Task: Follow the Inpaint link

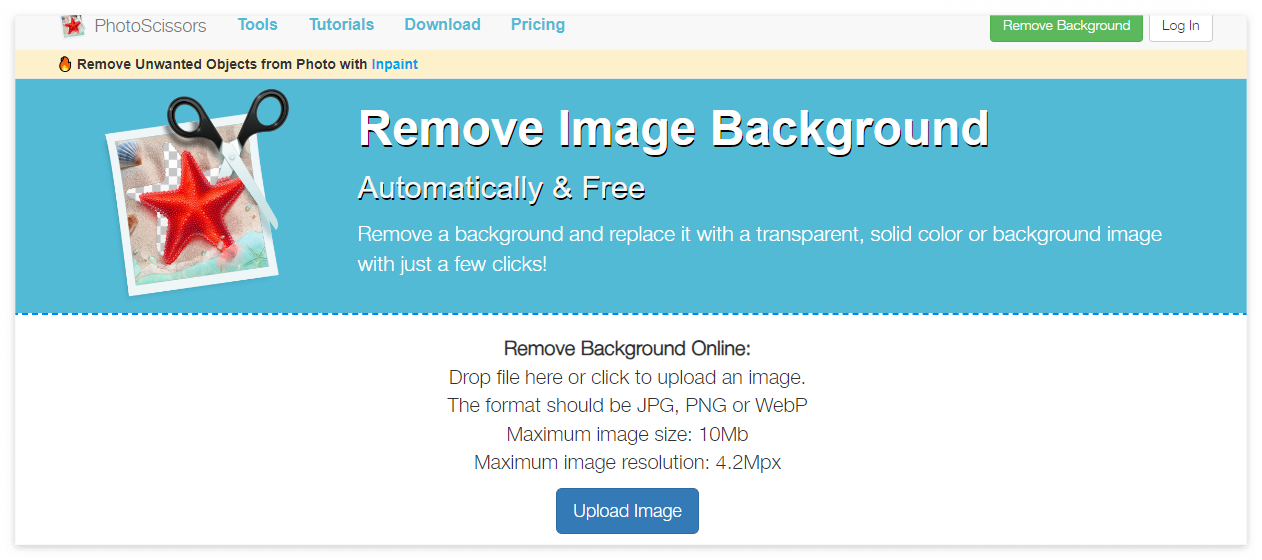Action: 395,64
